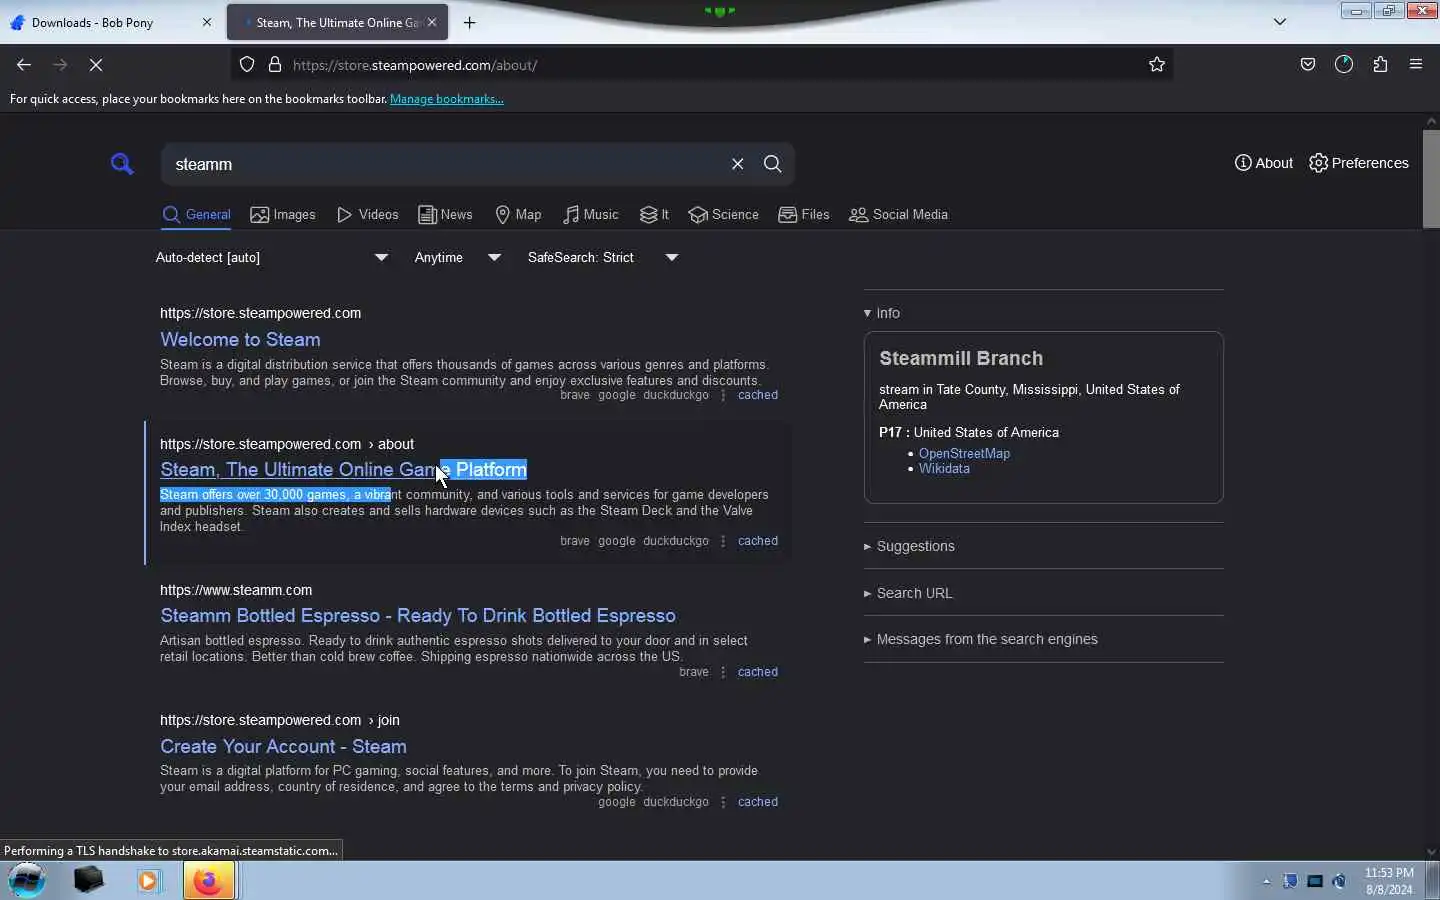Click the system tray volume icon

coord(1340,882)
